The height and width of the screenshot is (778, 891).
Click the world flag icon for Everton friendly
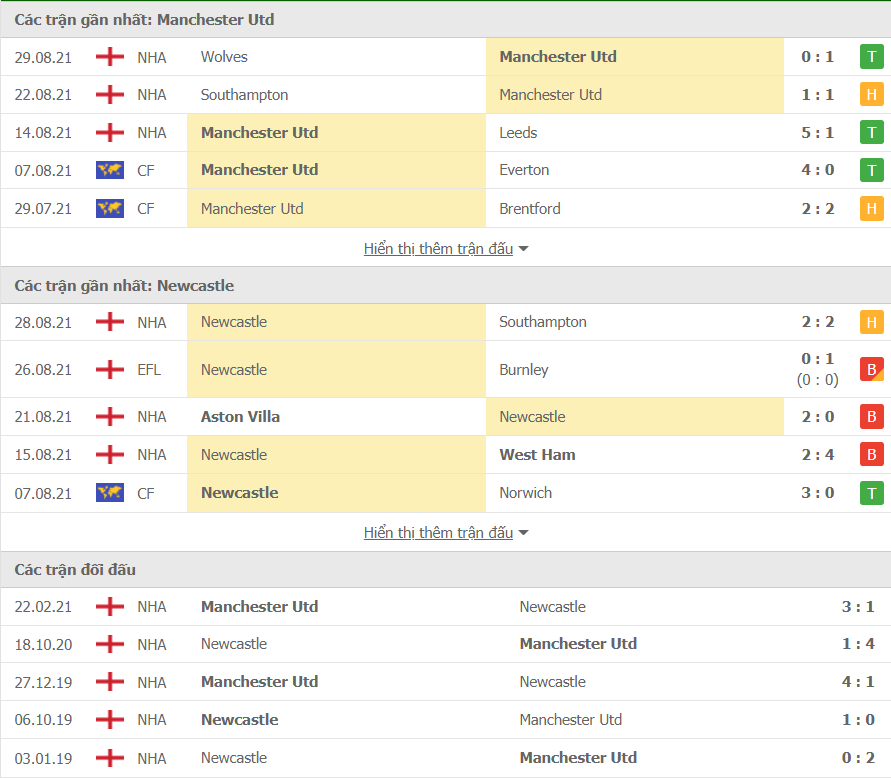pyautogui.click(x=110, y=170)
